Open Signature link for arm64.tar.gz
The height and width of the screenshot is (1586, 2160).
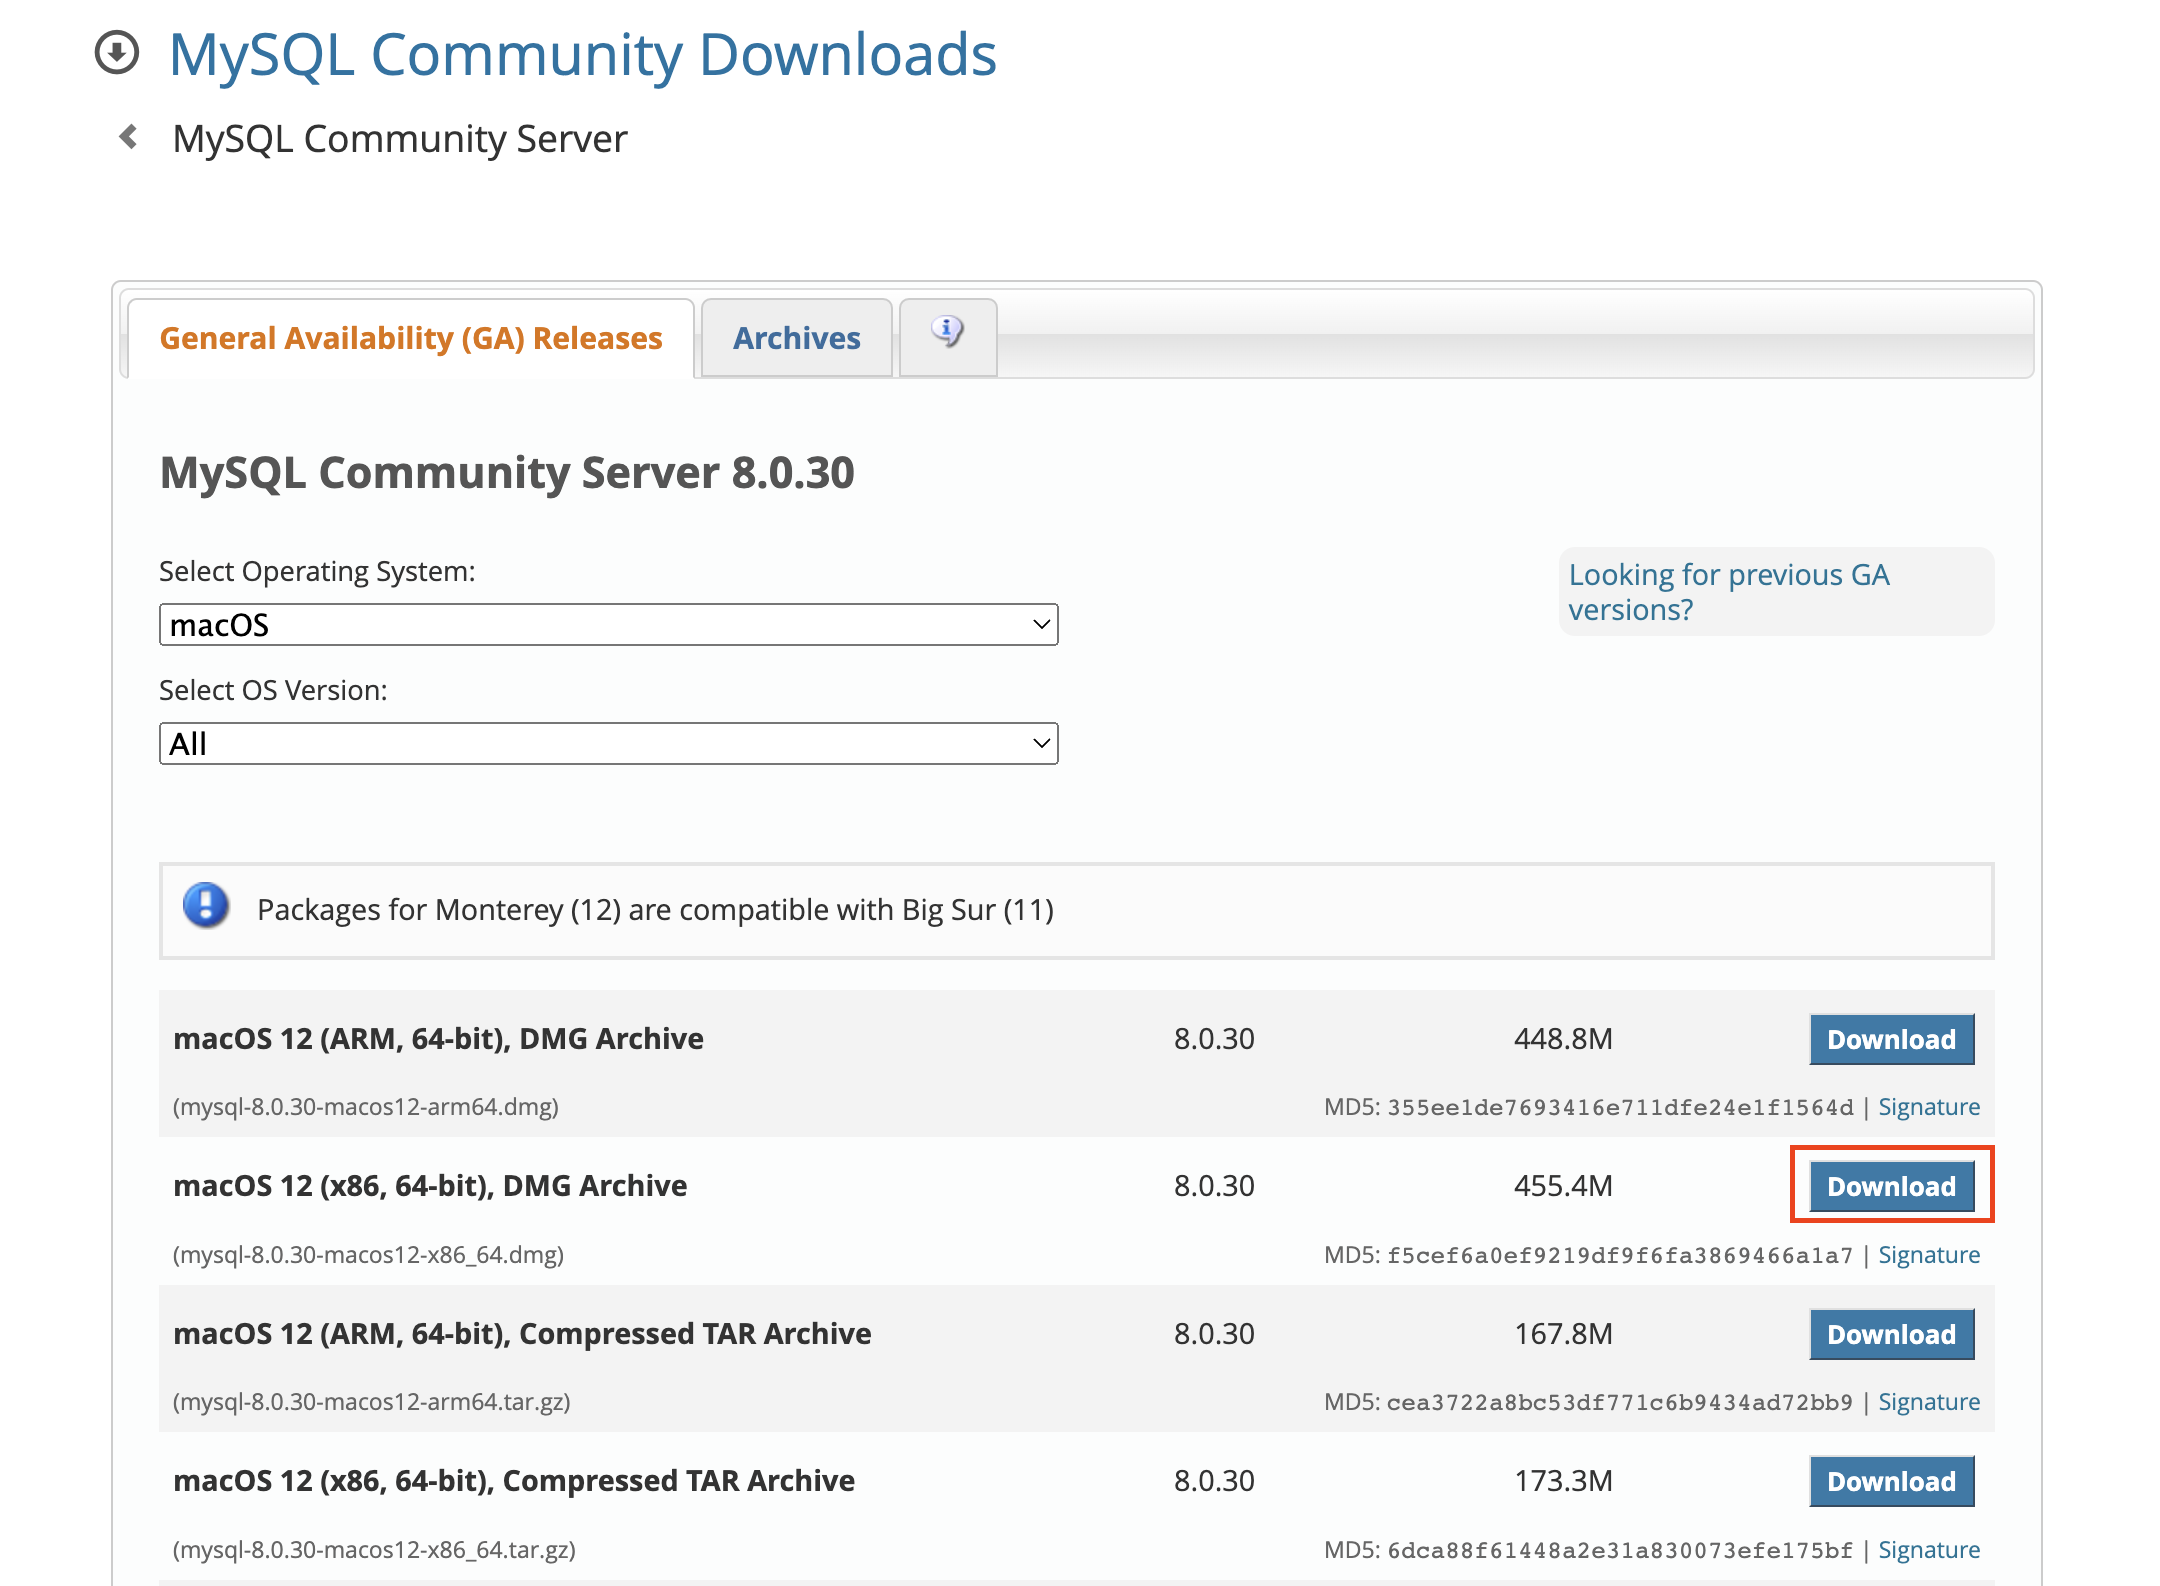(x=1928, y=1402)
